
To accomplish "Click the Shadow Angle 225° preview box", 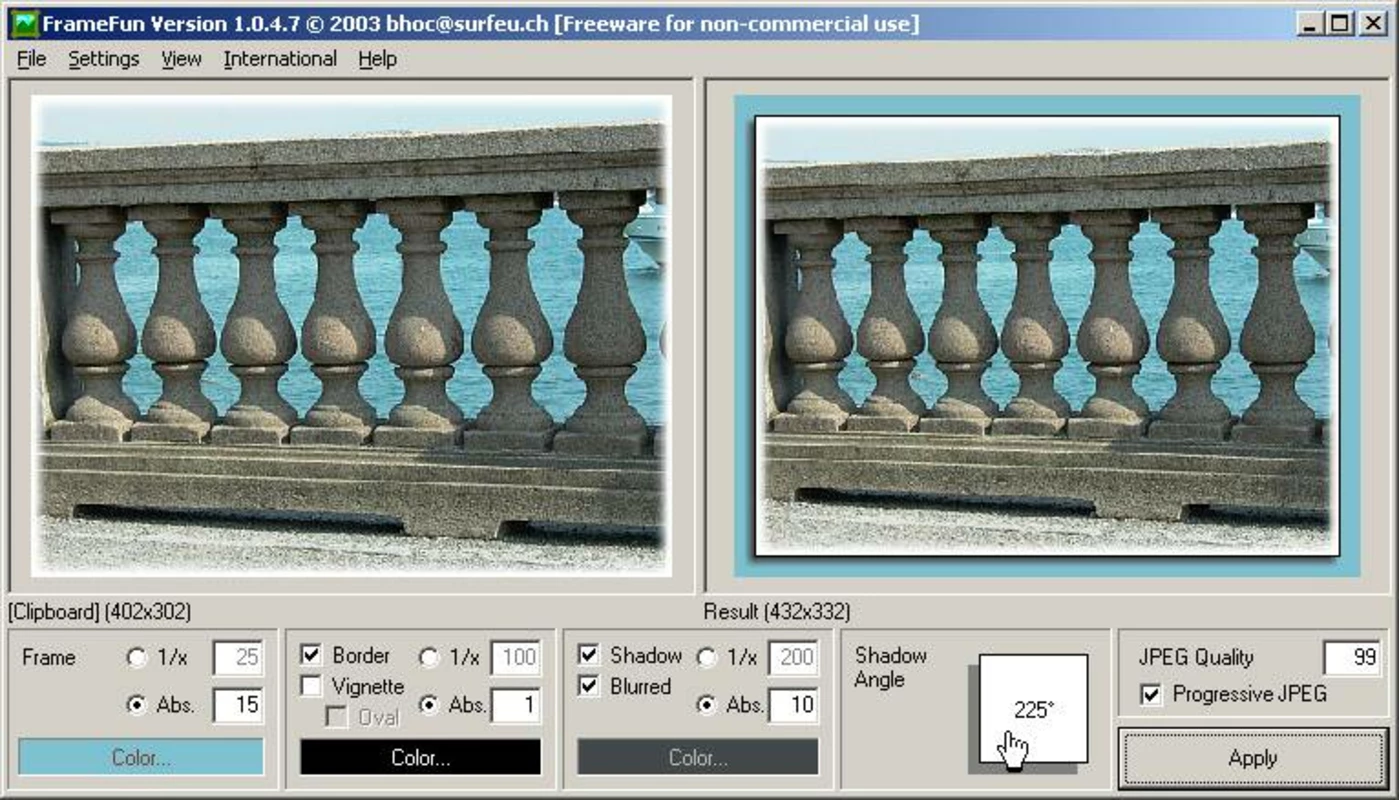I will click(x=1033, y=709).
